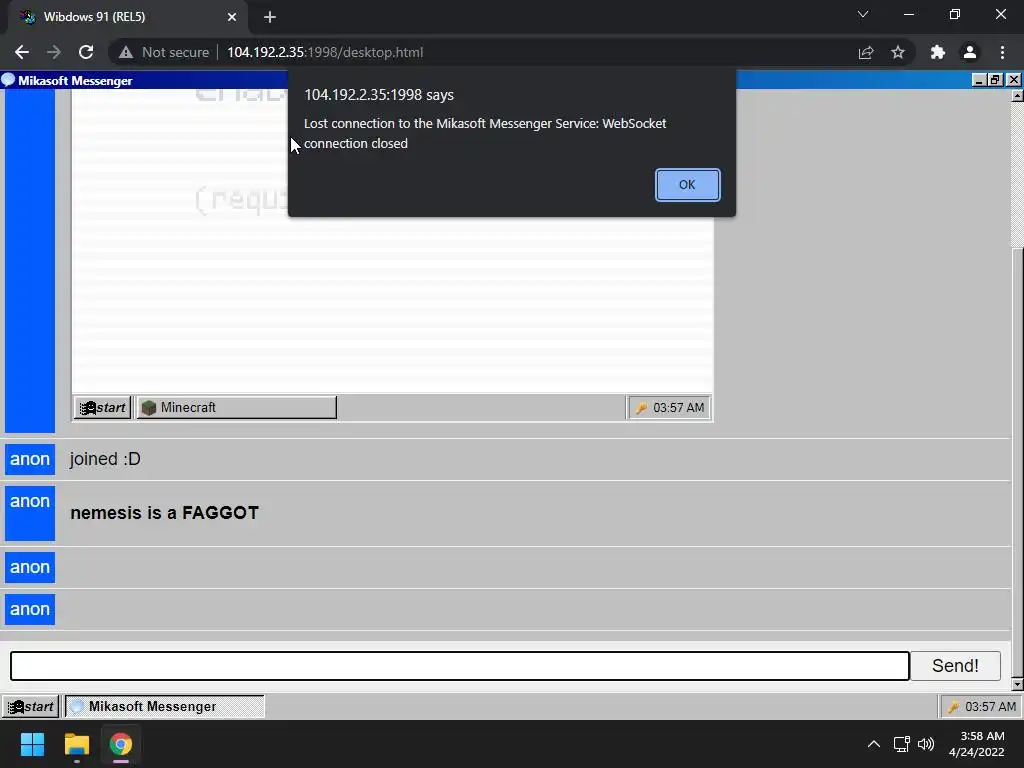This screenshot has width=1024, height=768.
Task: Click the start button inside the shared screenshot
Action: click(x=103, y=408)
